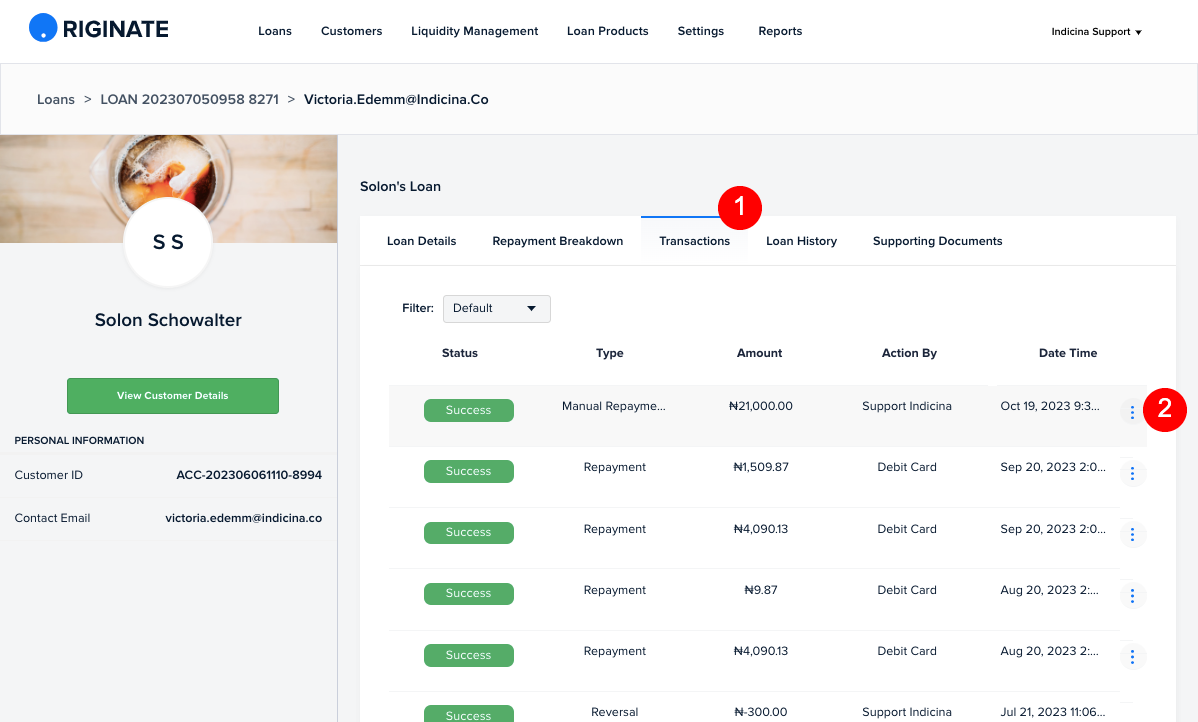
Task: Click the Action By column header
Action: [909, 353]
